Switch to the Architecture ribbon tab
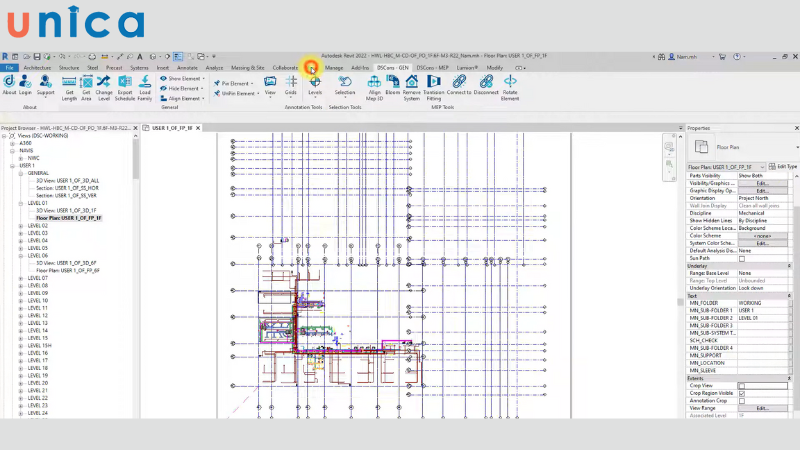 [x=36, y=68]
